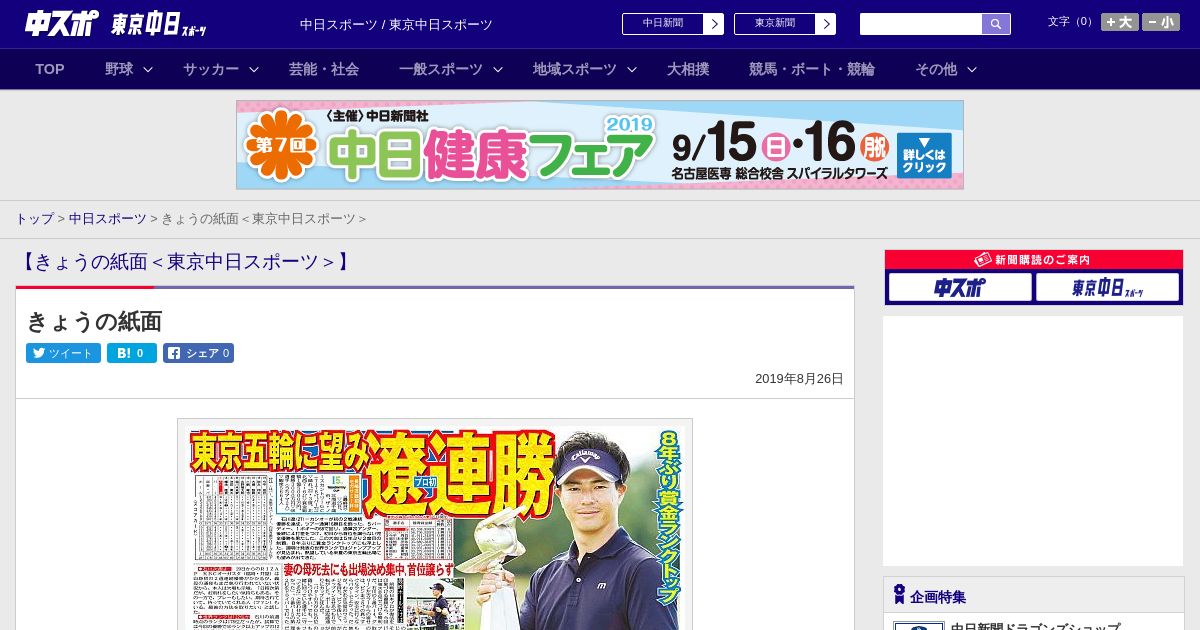Click the 中日スポーツ / 東京中日スポーツ header text
Image resolution: width=1200 pixels, height=630 pixels.
pyautogui.click(x=396, y=25)
